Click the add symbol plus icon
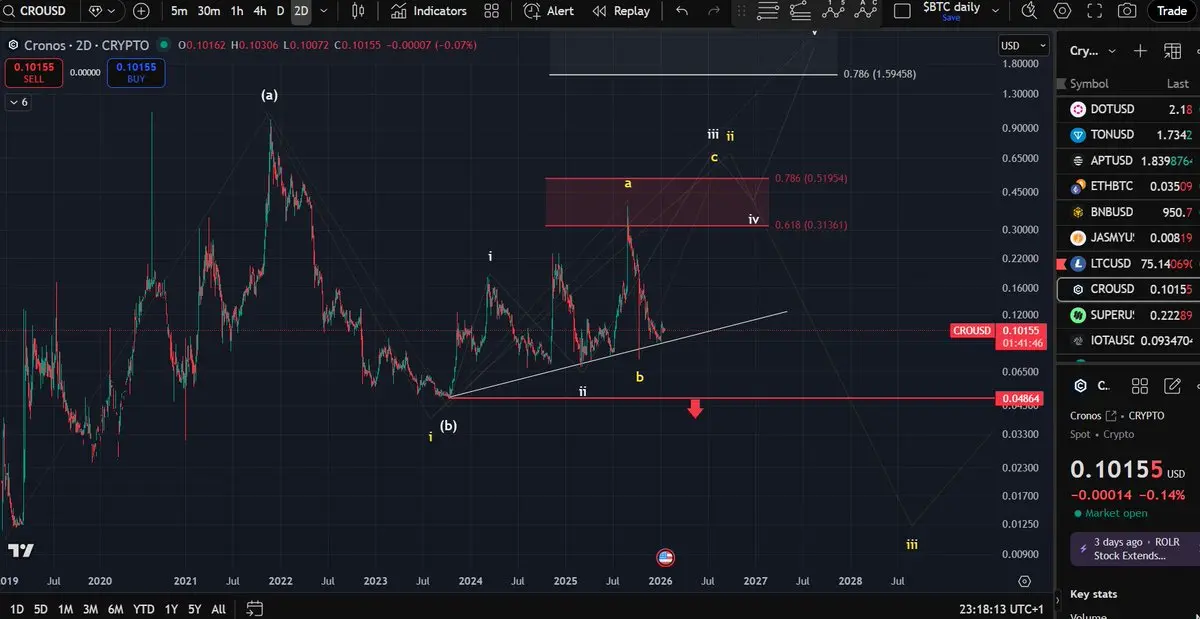The height and width of the screenshot is (619, 1200). pos(141,11)
